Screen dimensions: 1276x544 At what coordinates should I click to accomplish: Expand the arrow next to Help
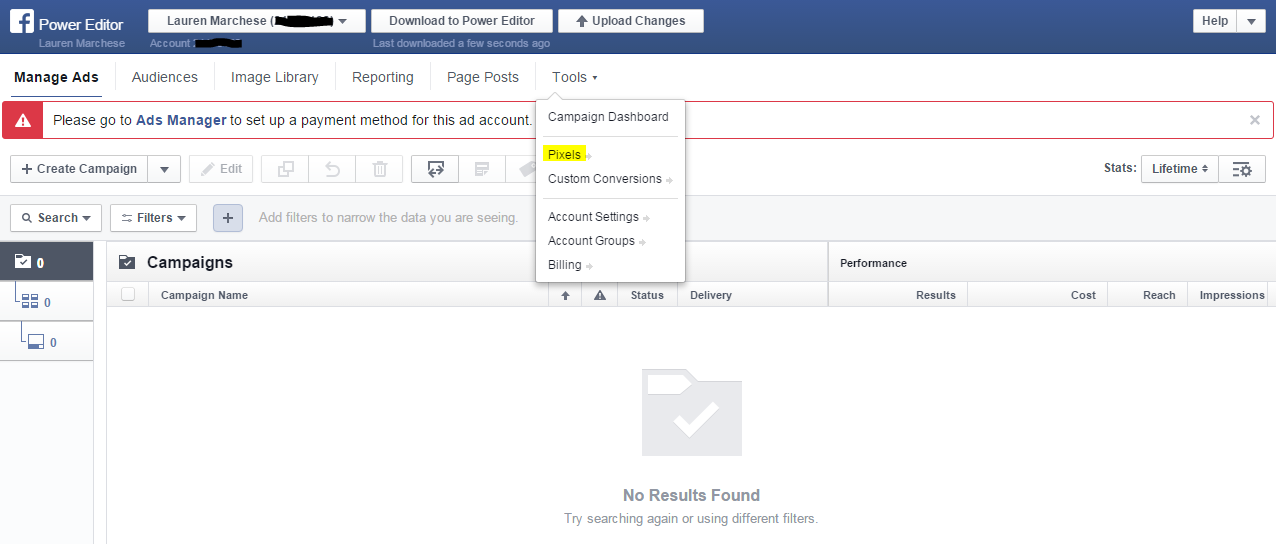coord(1251,21)
